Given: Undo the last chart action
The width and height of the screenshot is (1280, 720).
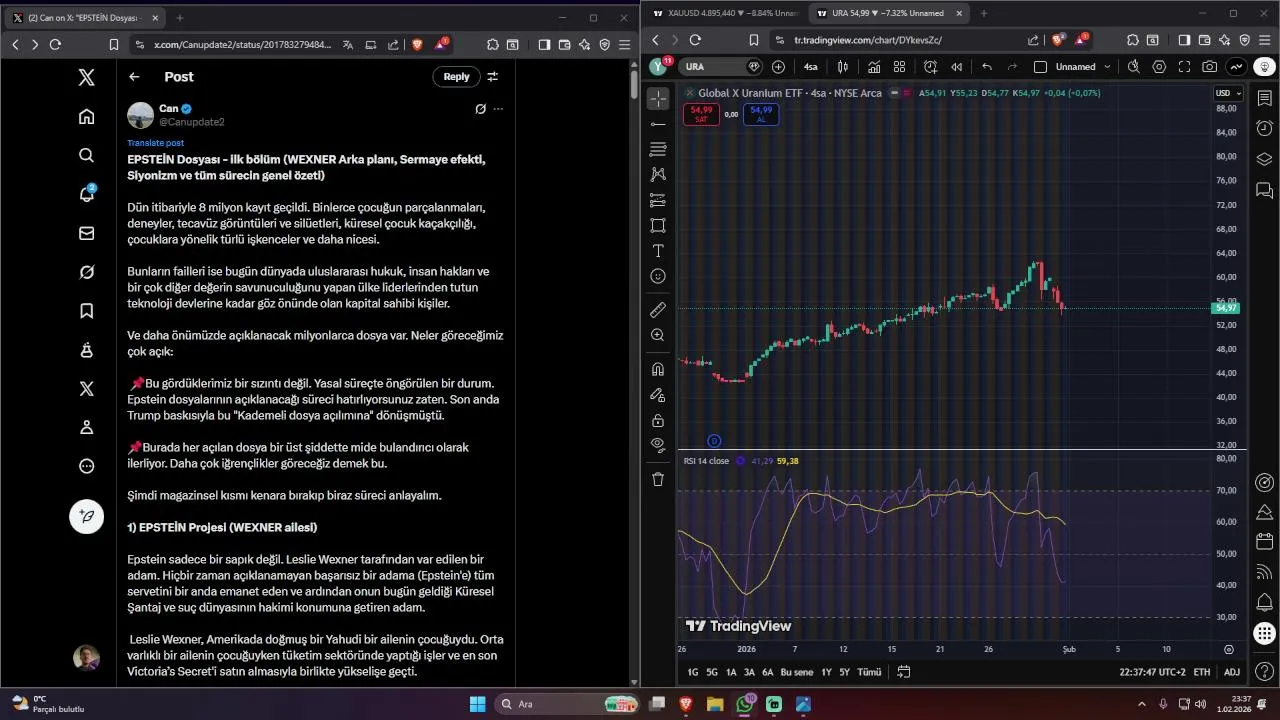Looking at the screenshot, I should click(x=987, y=67).
